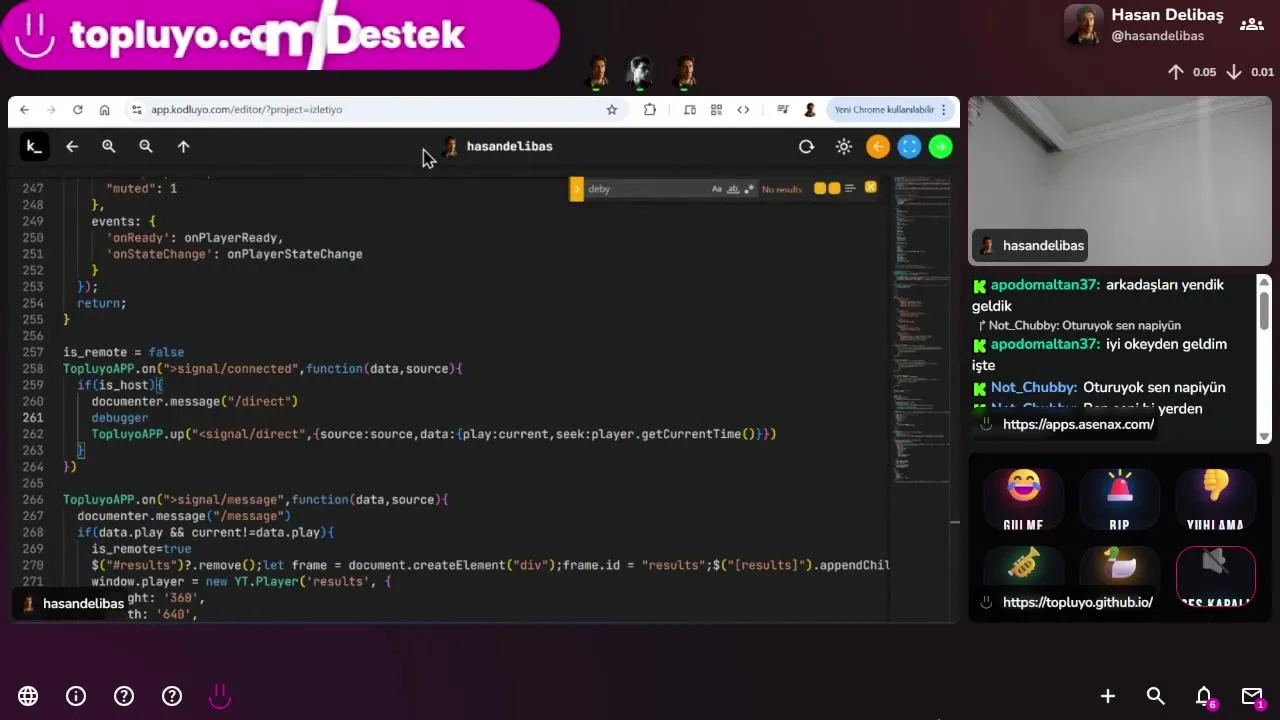Open https://apps.asenax.com/ link

1078,424
